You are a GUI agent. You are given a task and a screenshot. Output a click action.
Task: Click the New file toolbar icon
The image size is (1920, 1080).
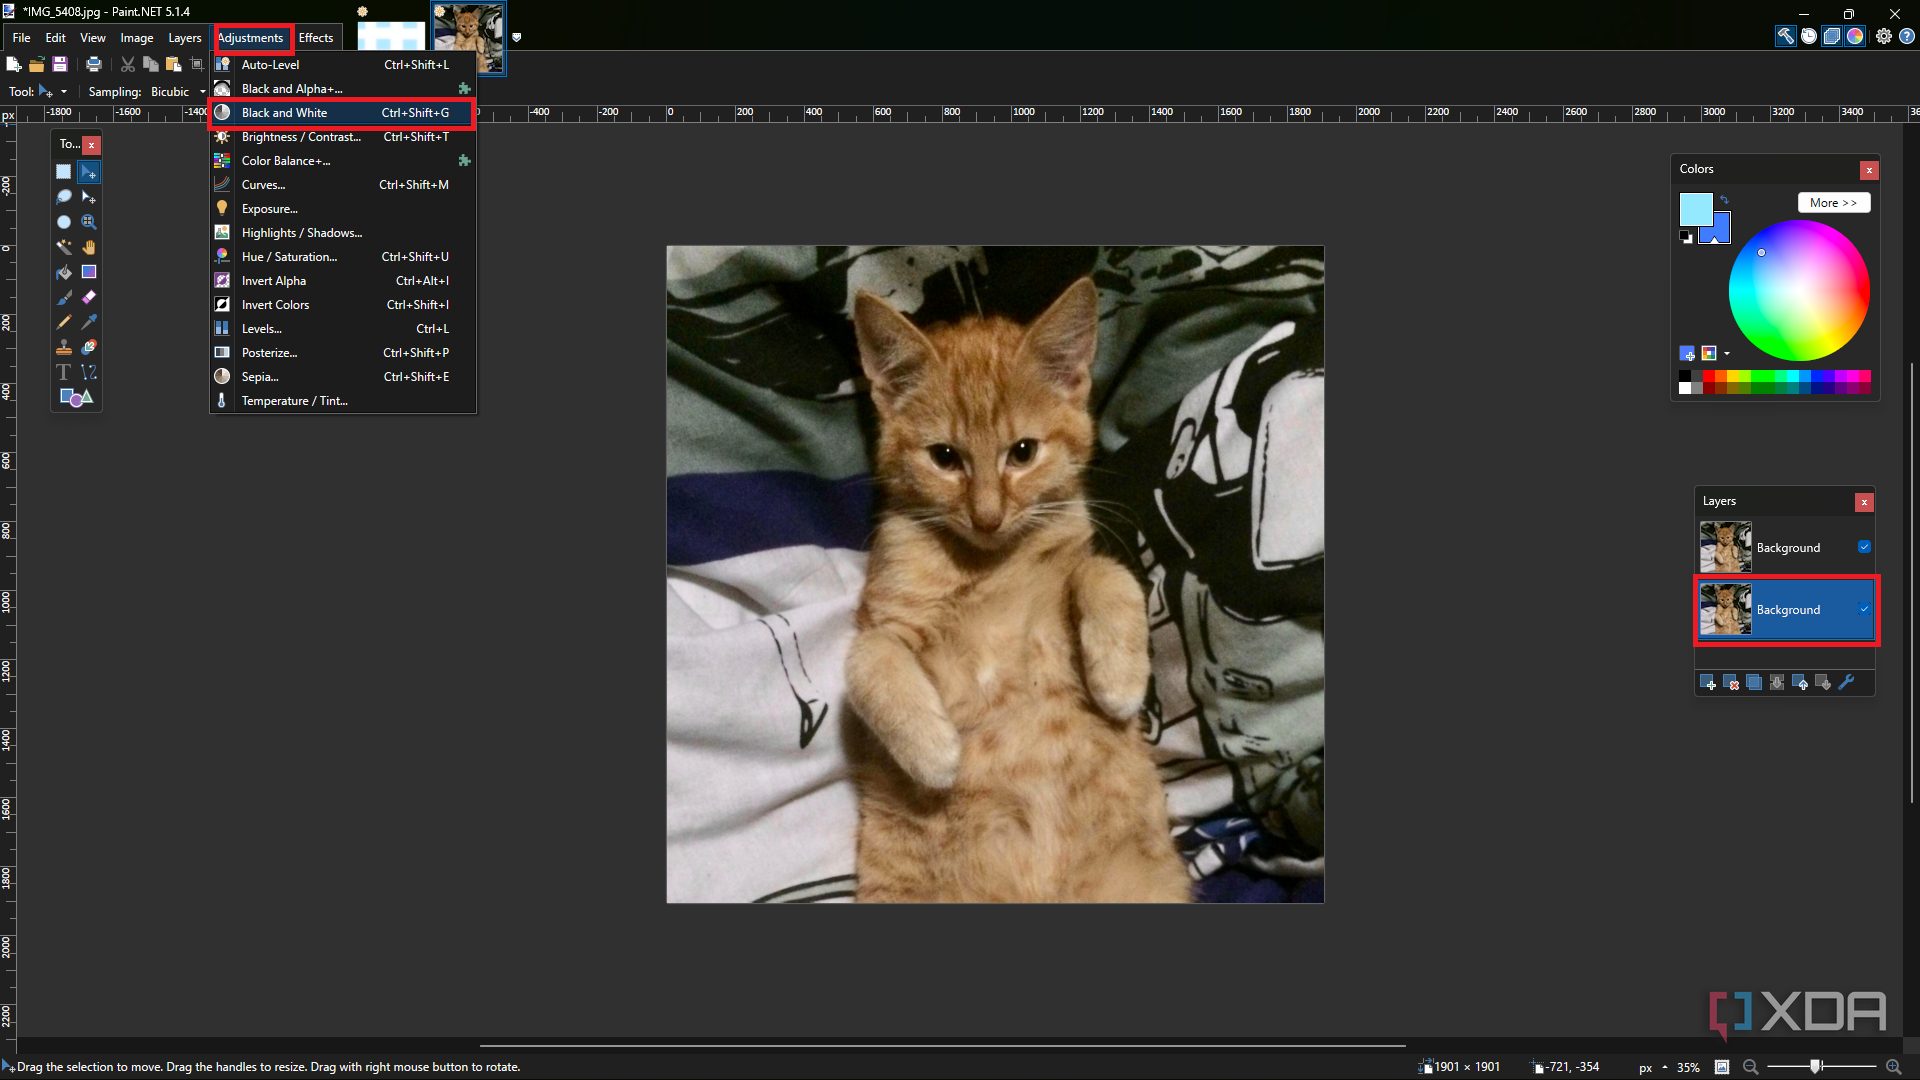pos(14,65)
